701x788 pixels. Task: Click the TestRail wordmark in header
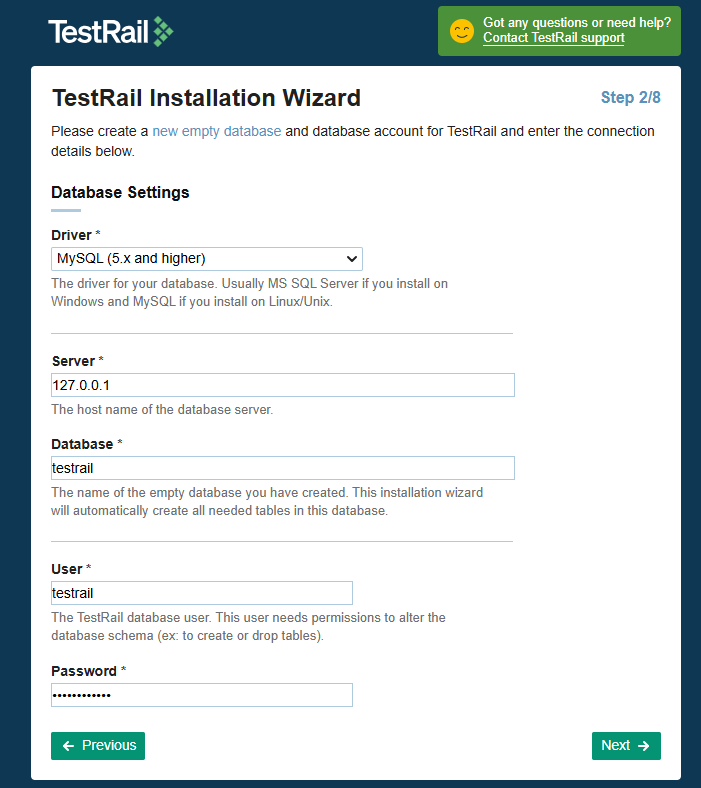pos(98,32)
